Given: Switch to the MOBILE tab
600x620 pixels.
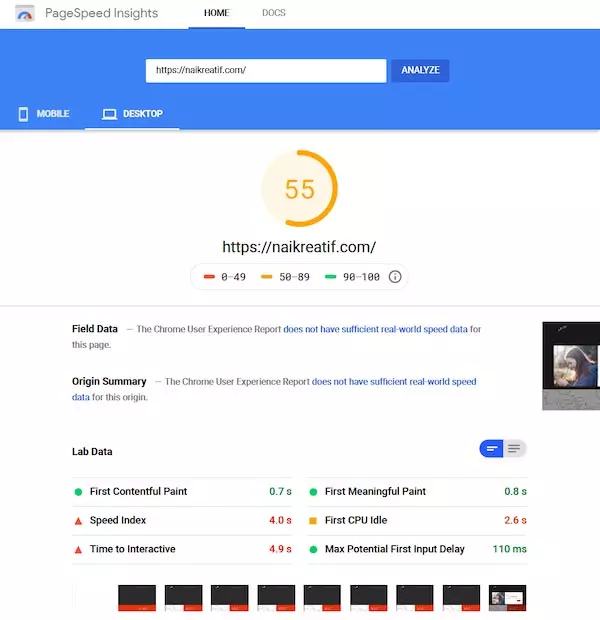Looking at the screenshot, I should (x=44, y=114).
